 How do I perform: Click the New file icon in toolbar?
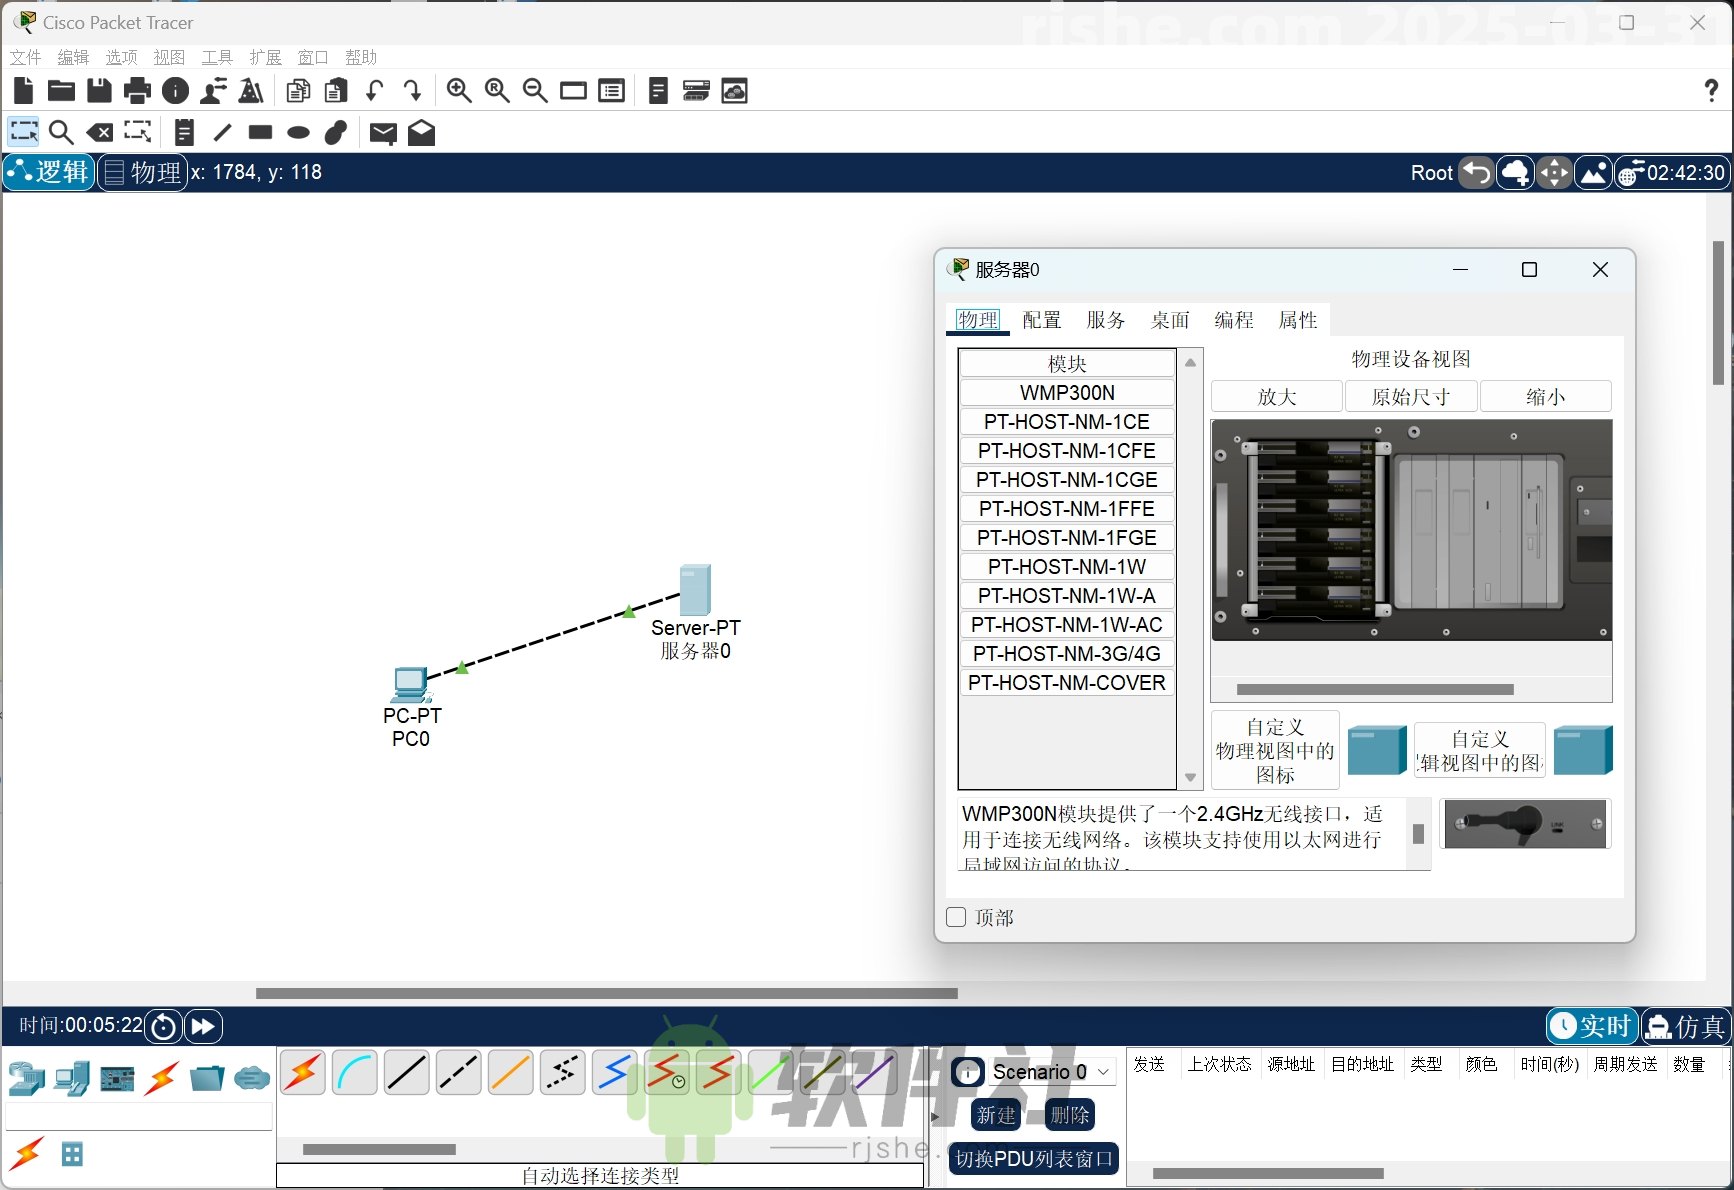click(24, 91)
